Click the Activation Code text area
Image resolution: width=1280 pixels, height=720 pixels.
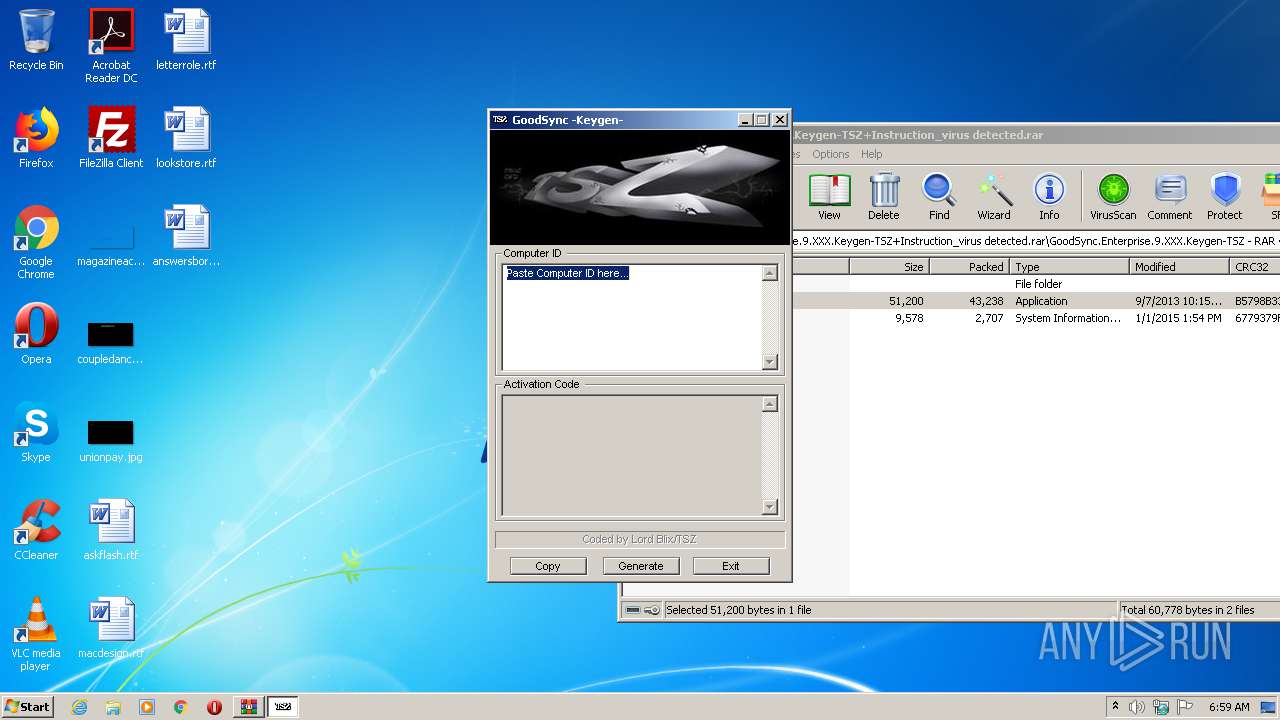point(632,455)
